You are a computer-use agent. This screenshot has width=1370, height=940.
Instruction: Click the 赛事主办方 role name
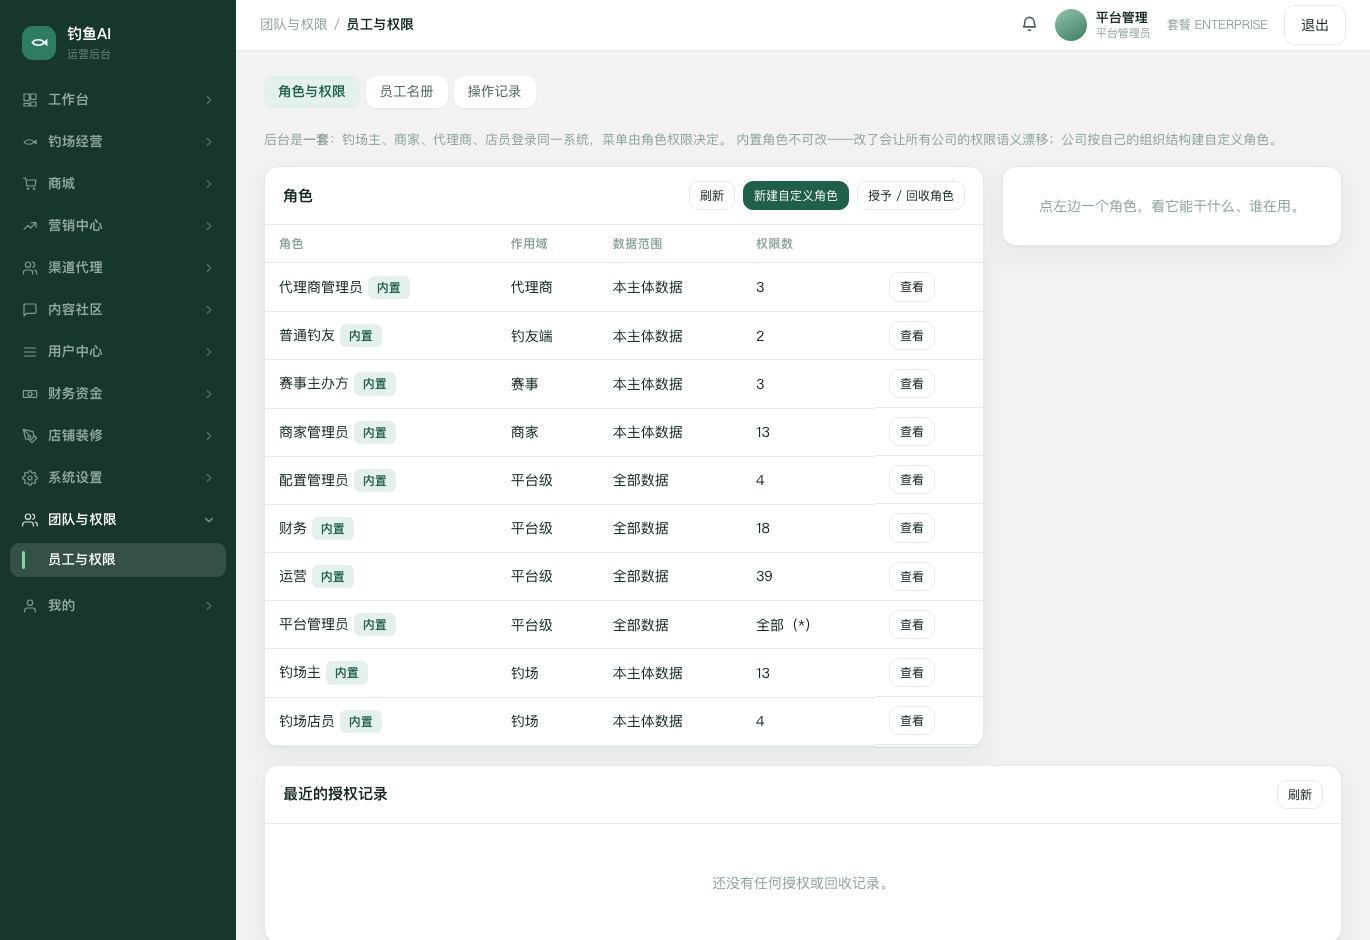click(x=314, y=384)
